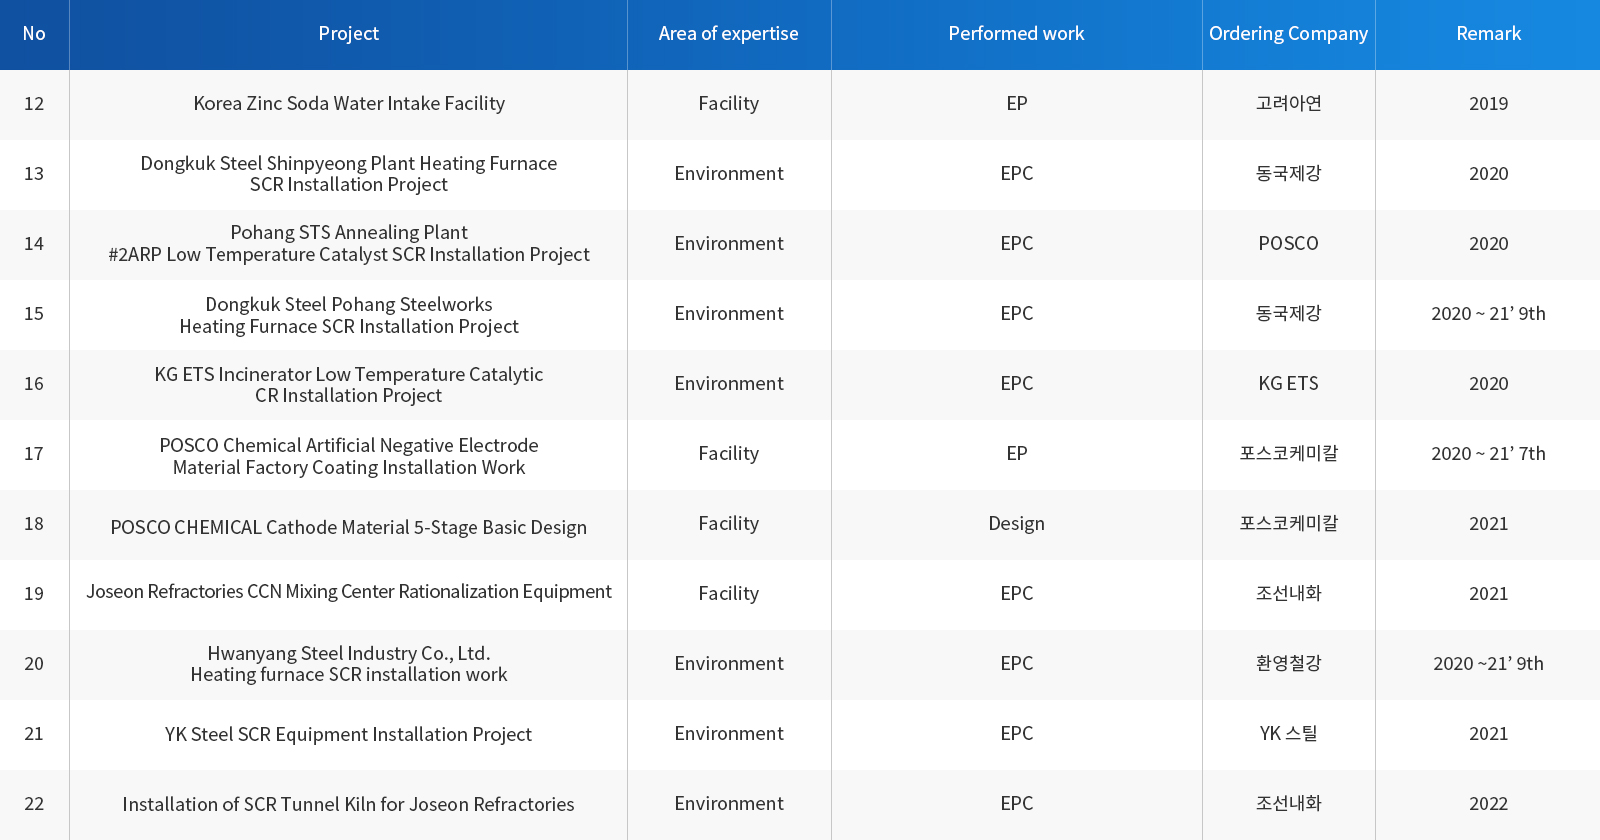Click the Design cell in row 18
The height and width of the screenshot is (840, 1600).
(x=1016, y=524)
